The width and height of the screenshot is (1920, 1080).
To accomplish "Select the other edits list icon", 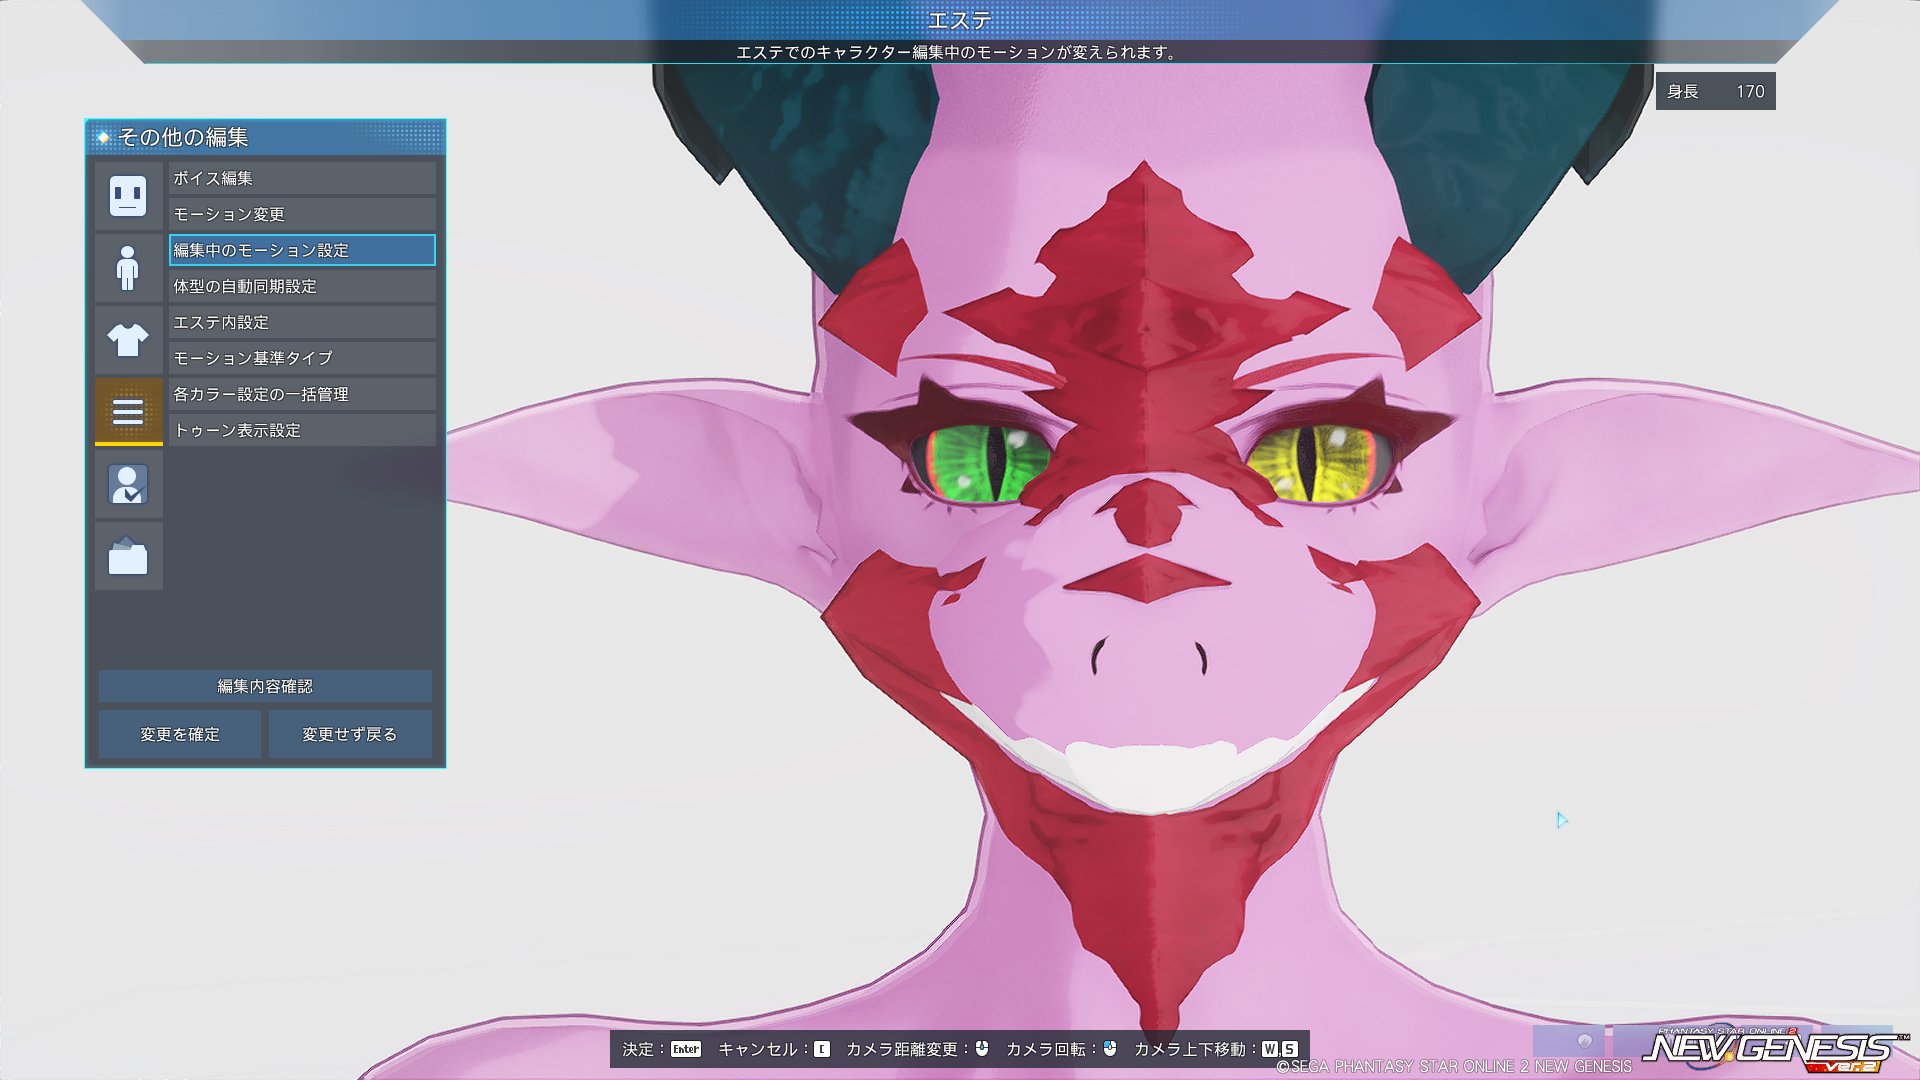I will click(x=128, y=411).
